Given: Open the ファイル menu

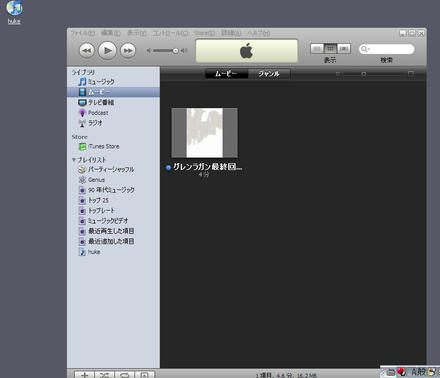Looking at the screenshot, I should [83, 33].
